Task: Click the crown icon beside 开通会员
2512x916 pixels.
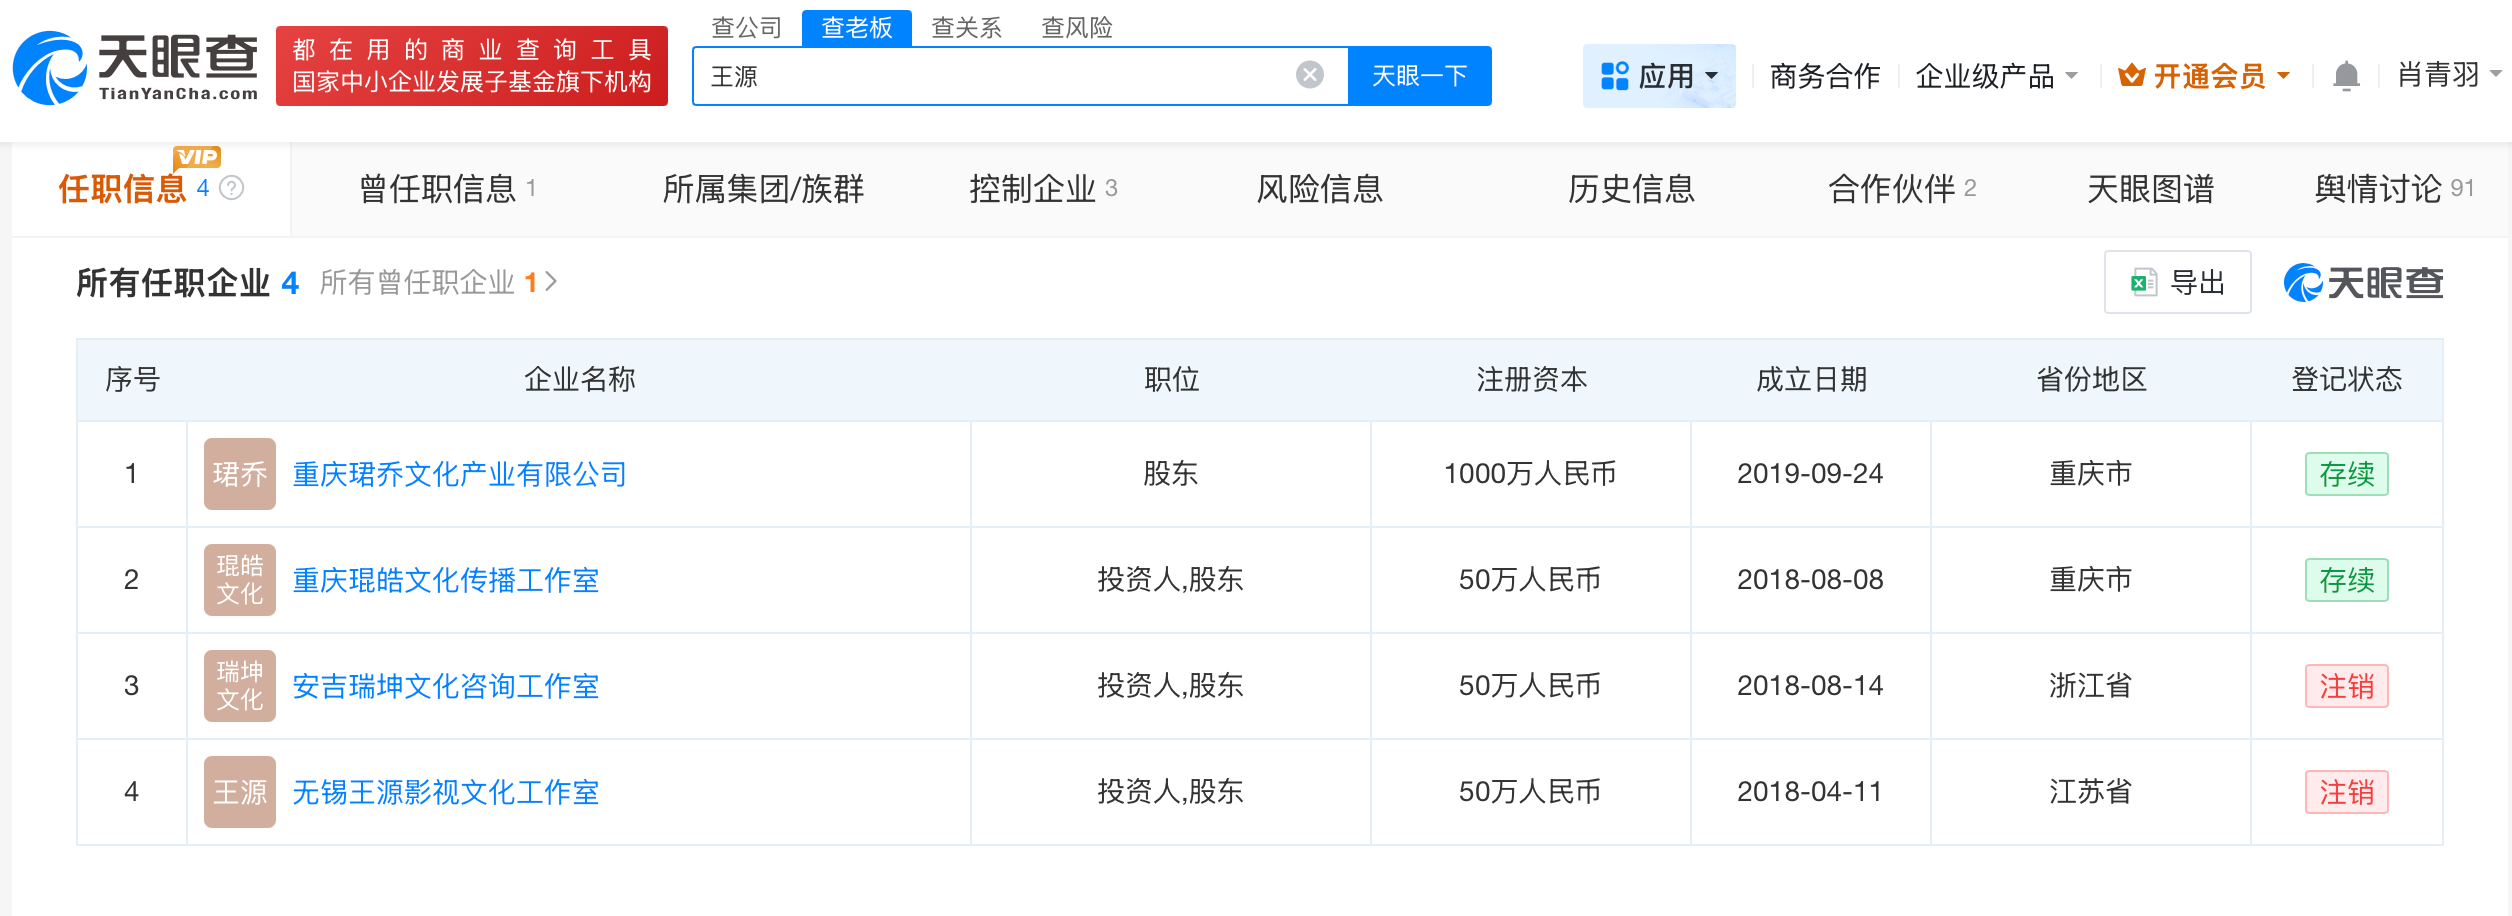Action: (2130, 74)
